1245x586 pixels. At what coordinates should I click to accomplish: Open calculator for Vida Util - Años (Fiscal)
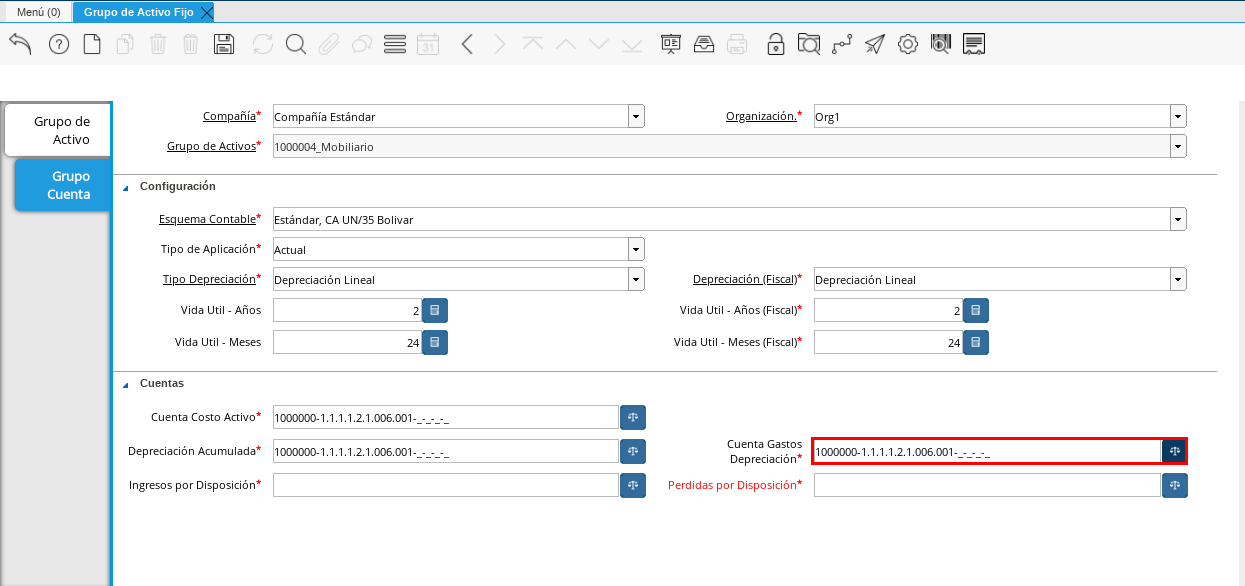tap(976, 311)
